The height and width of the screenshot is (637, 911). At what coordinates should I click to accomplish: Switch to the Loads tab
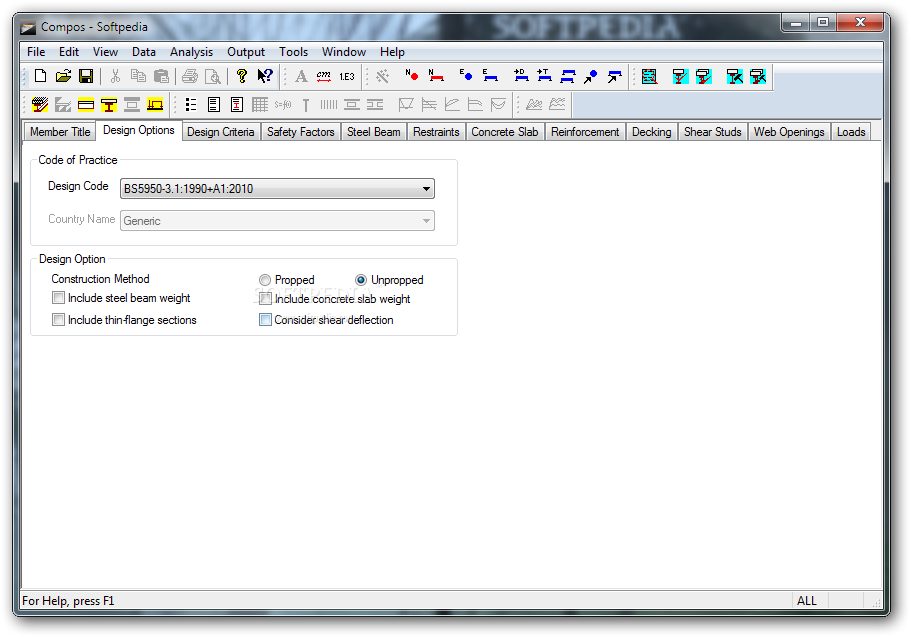(851, 132)
